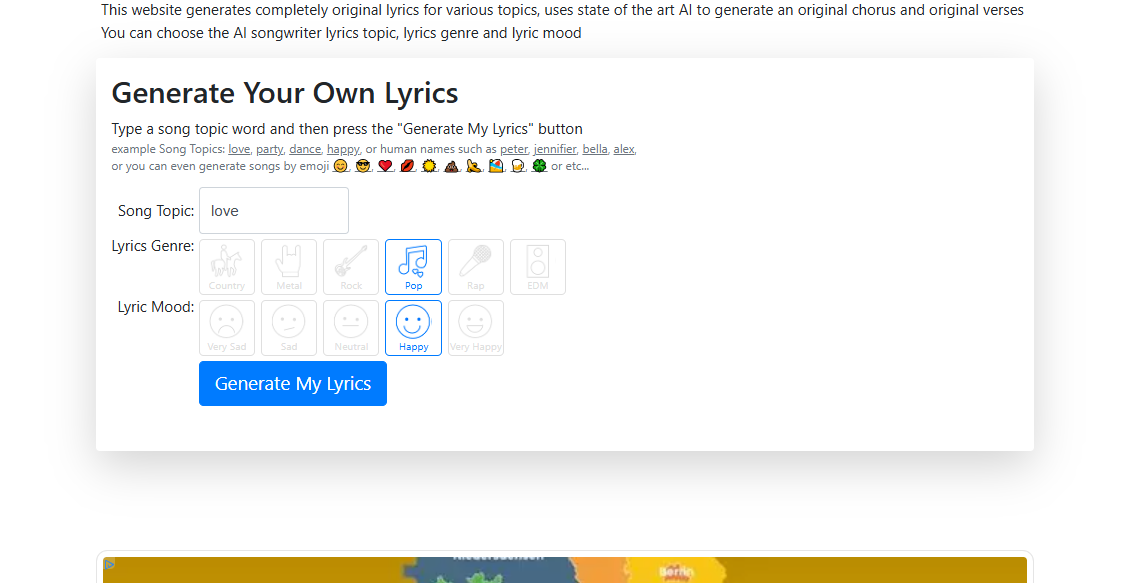Choose the Neutral mood option
1143x583 pixels.
[351, 327]
